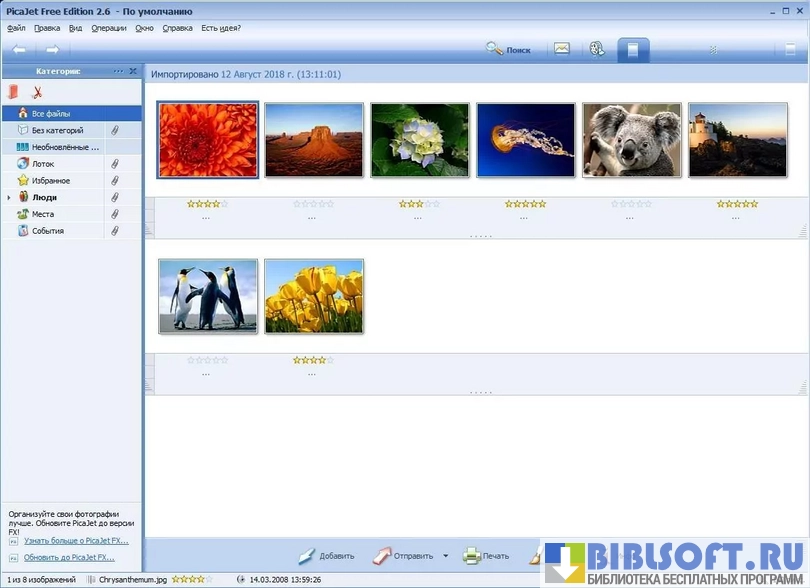Open the Операции menu
Screen dimensions: 810x588
point(109,28)
